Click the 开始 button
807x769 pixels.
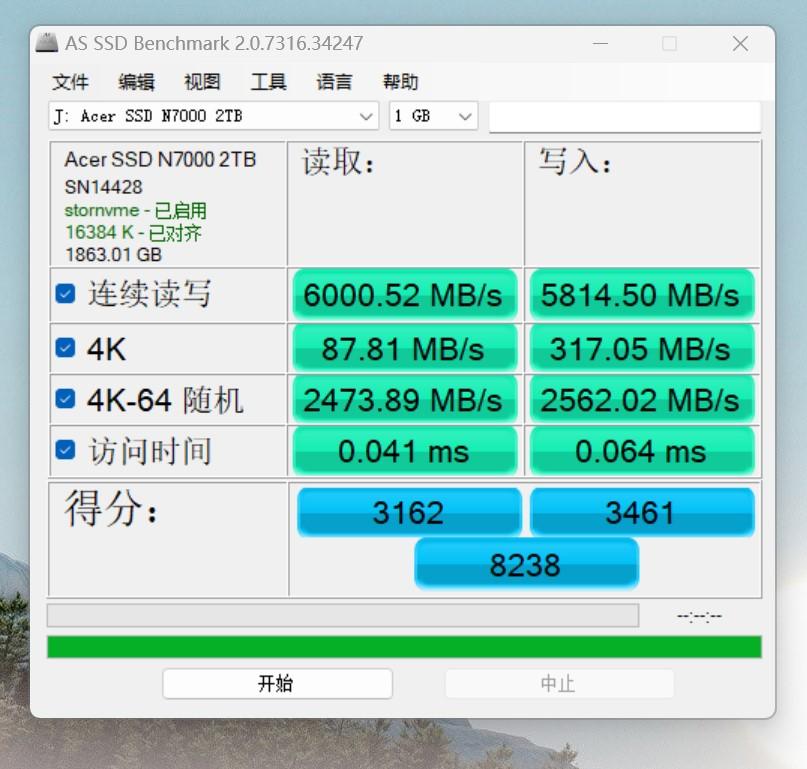point(277,684)
